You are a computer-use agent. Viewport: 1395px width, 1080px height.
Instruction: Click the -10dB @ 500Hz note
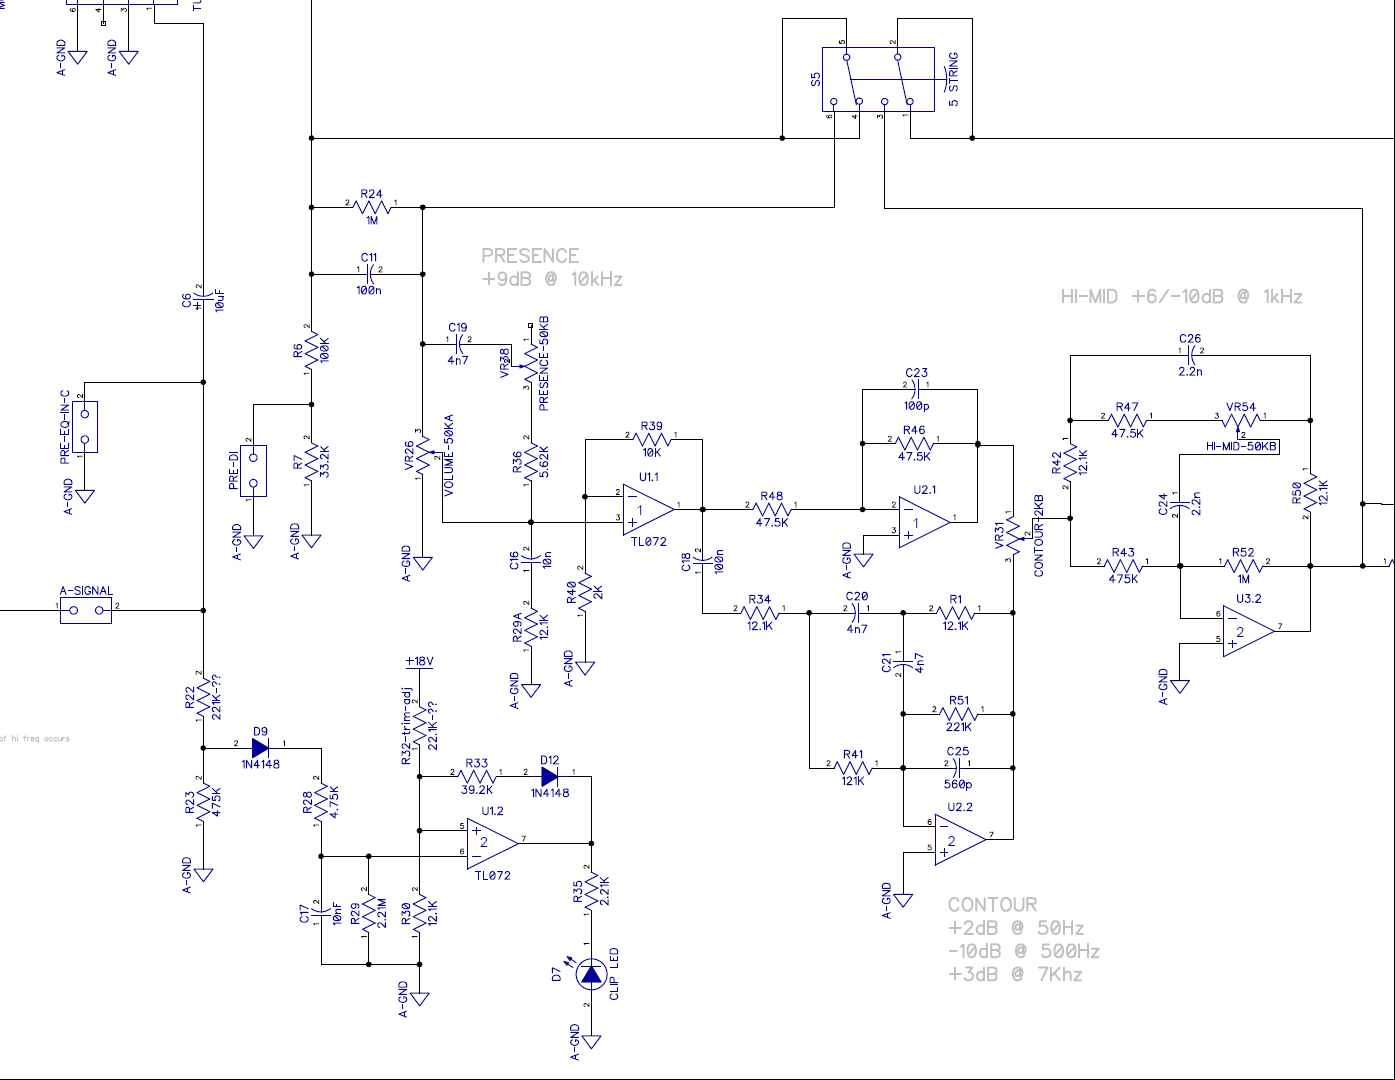click(1024, 952)
